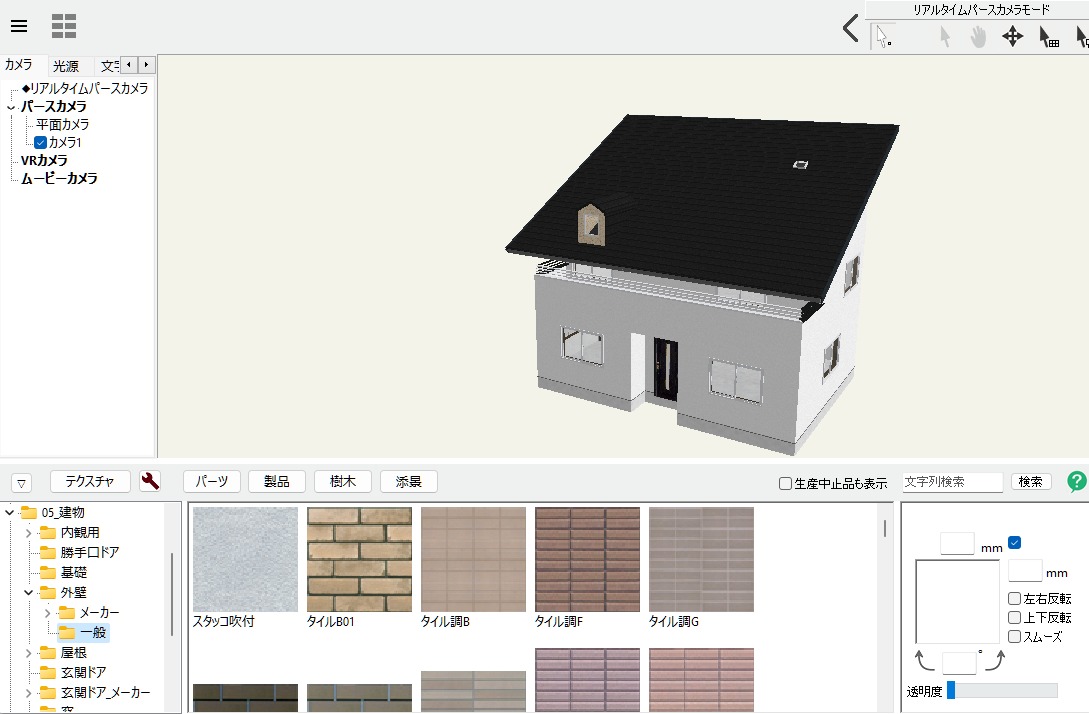Collapse the 05_建物 folder
This screenshot has width=1089, height=714.
tap(10, 513)
